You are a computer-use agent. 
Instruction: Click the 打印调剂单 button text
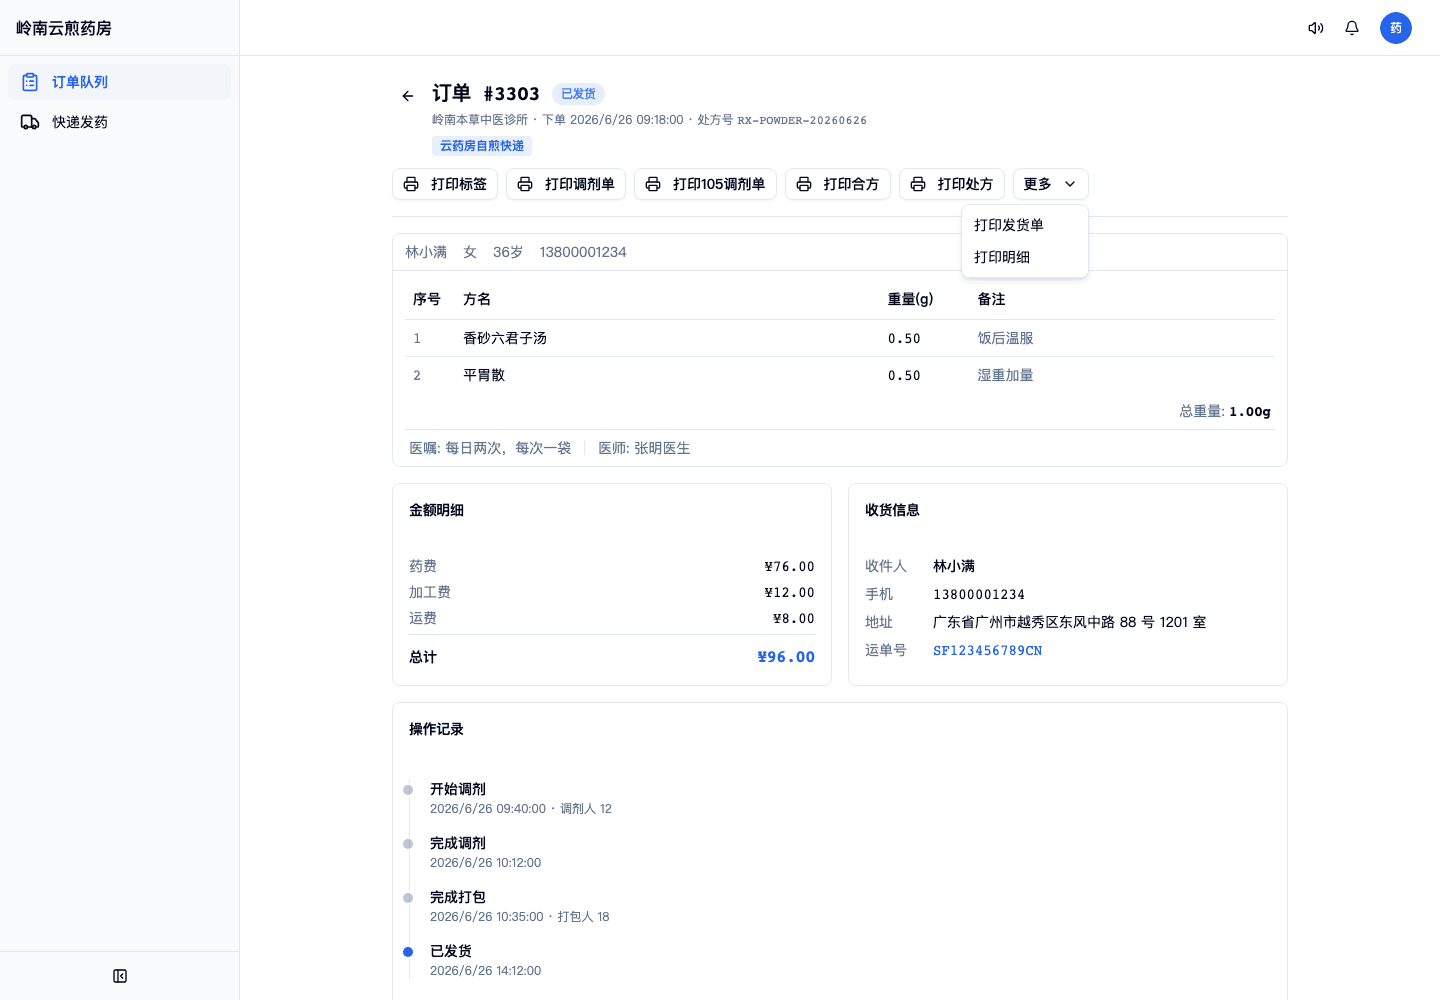(580, 184)
